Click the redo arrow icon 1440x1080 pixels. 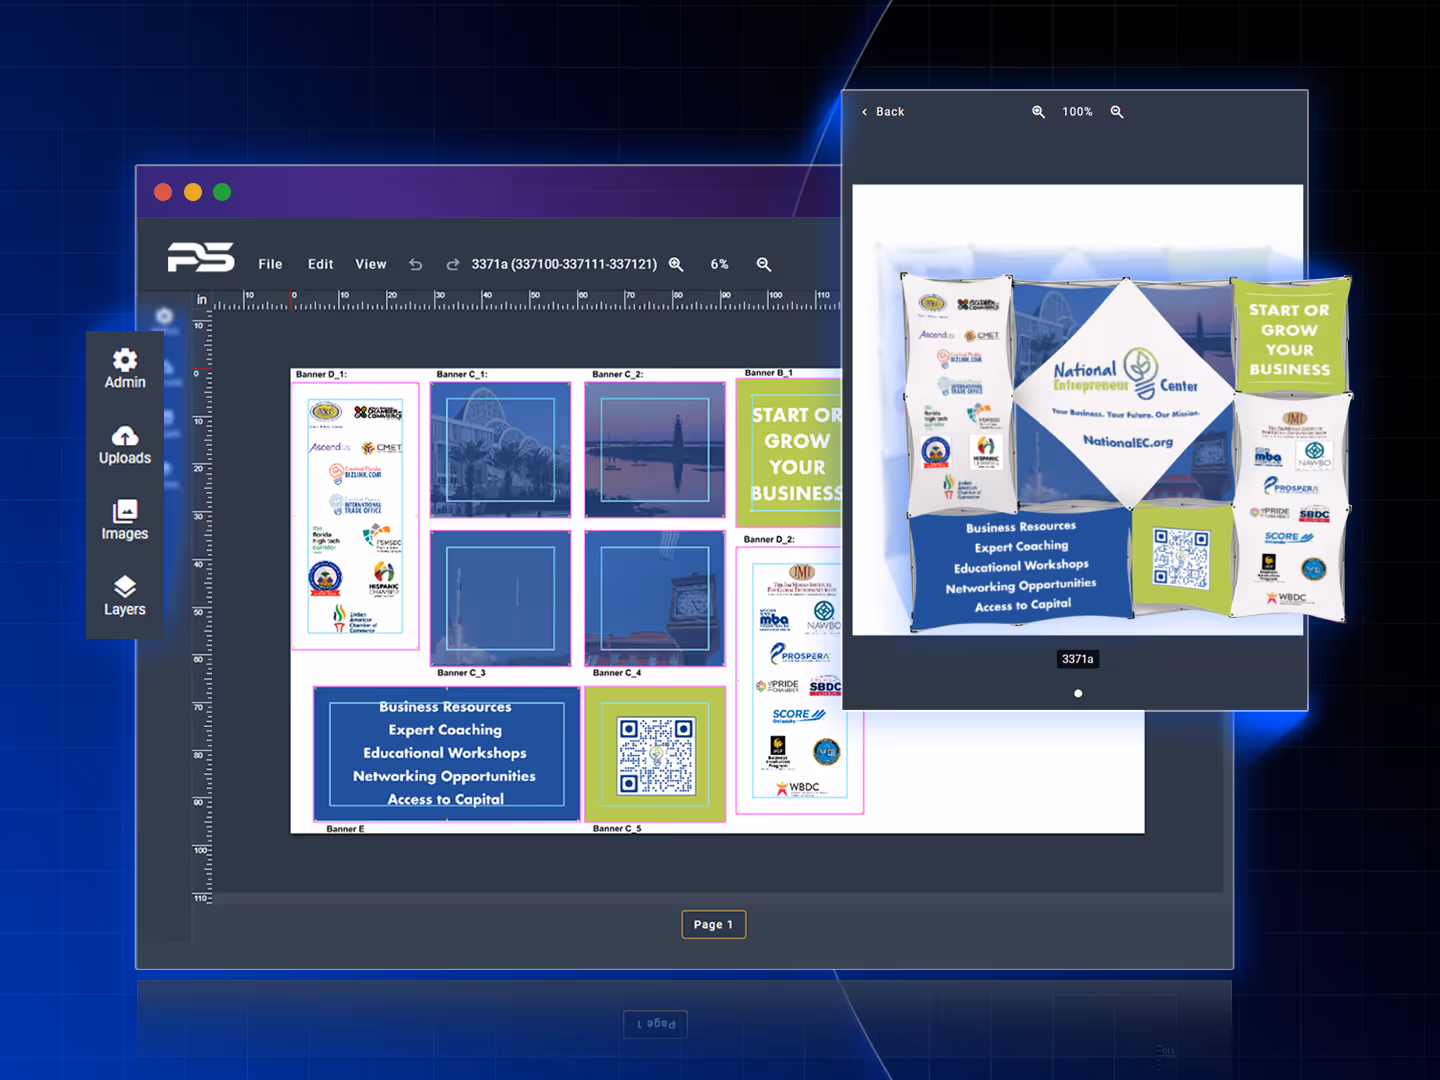click(x=453, y=265)
